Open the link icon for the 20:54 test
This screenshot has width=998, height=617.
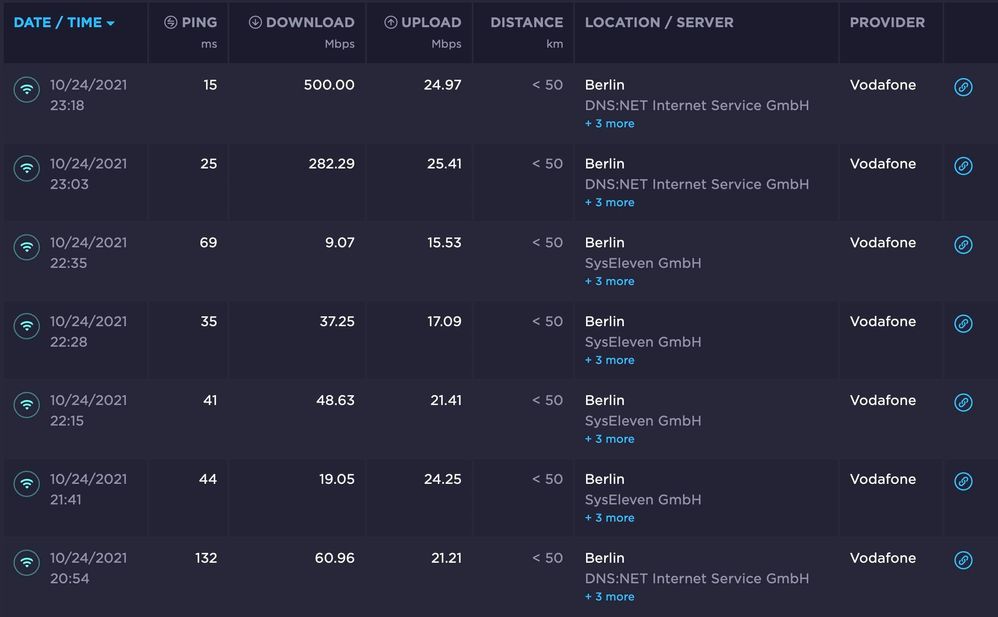coord(963,560)
